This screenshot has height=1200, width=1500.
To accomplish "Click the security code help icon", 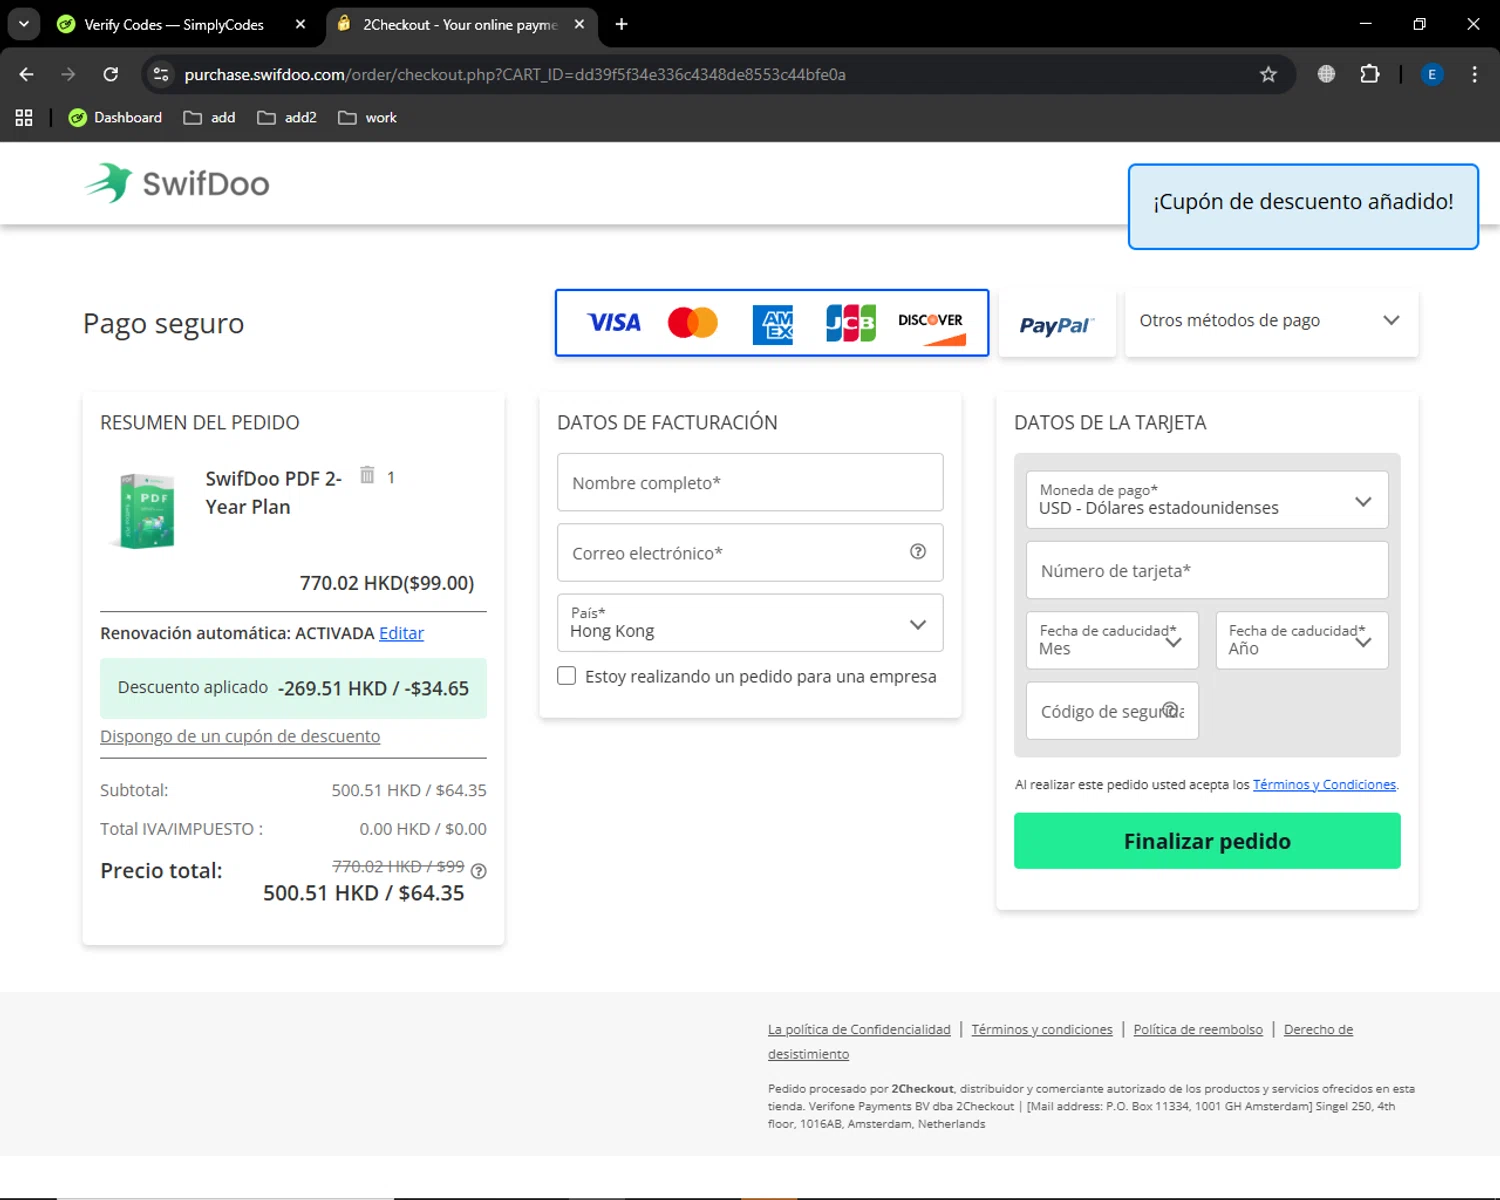I will (1170, 709).
